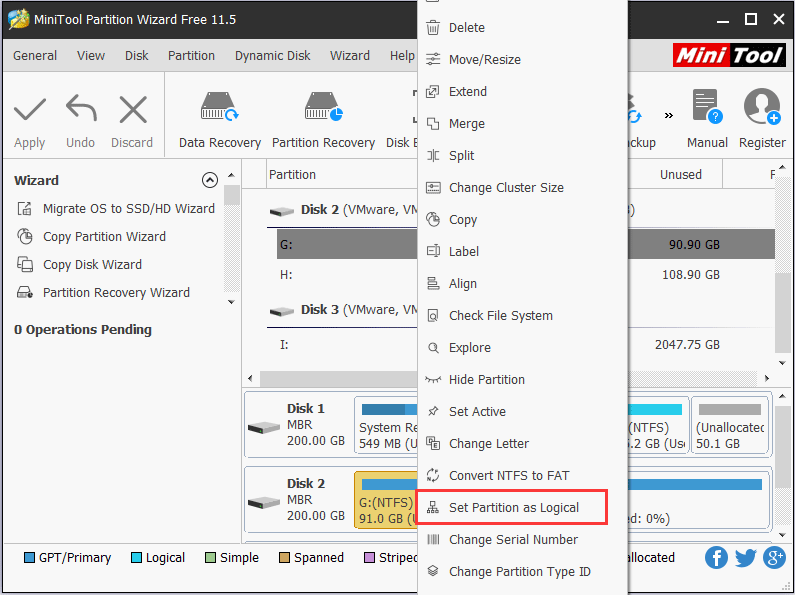Click the Unused column header
Viewport: 795px width, 595px height.
click(680, 174)
